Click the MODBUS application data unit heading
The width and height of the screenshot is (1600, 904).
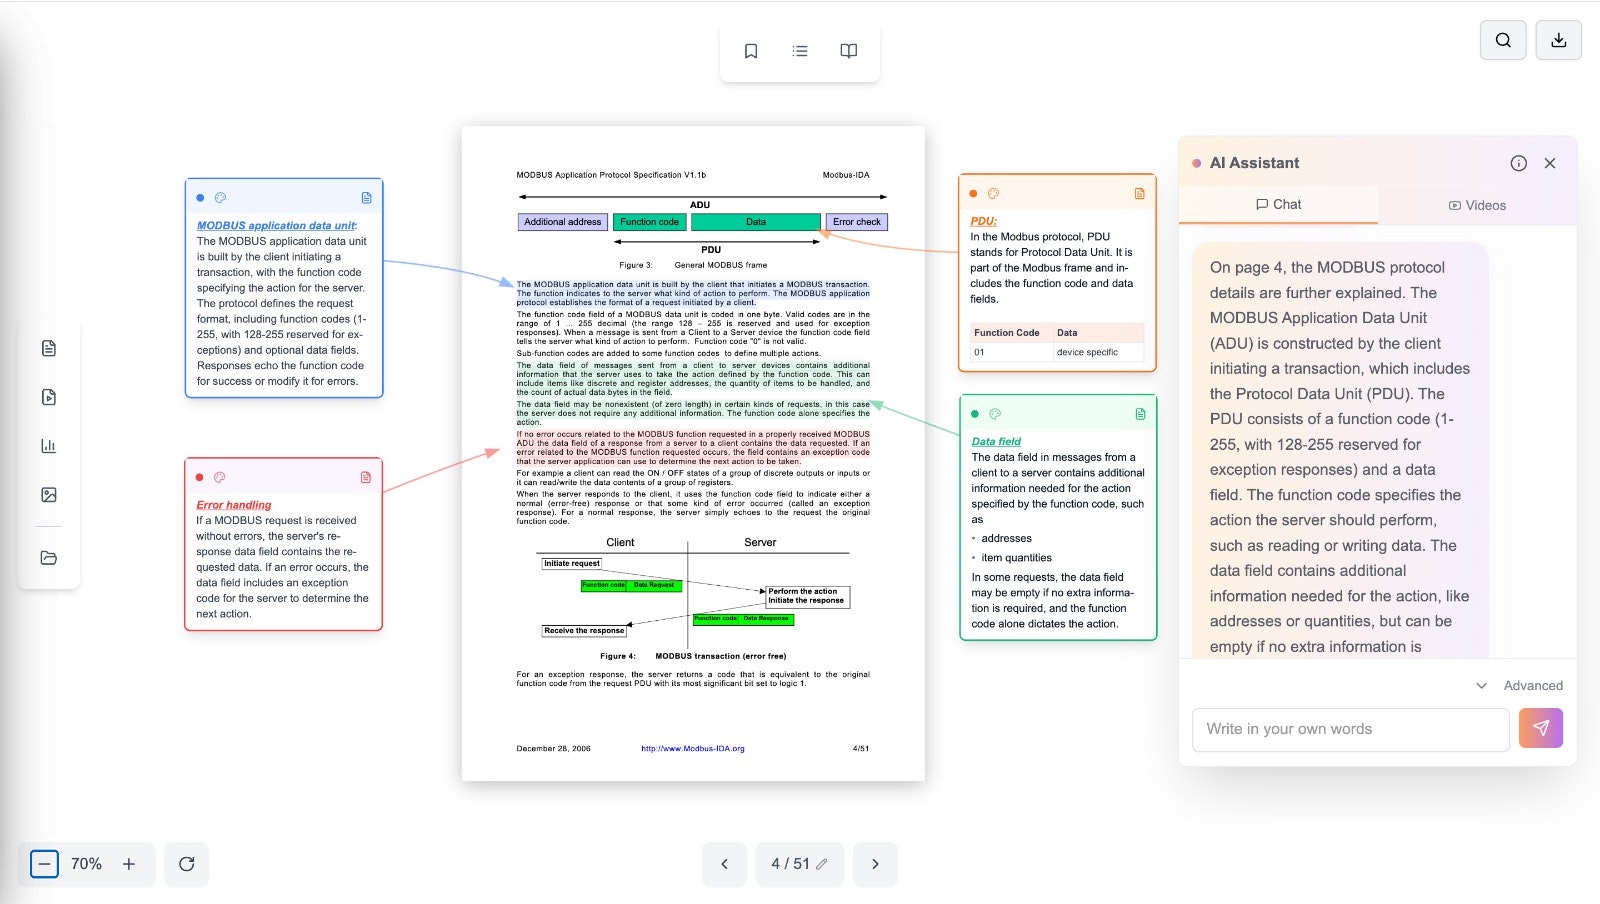276,226
